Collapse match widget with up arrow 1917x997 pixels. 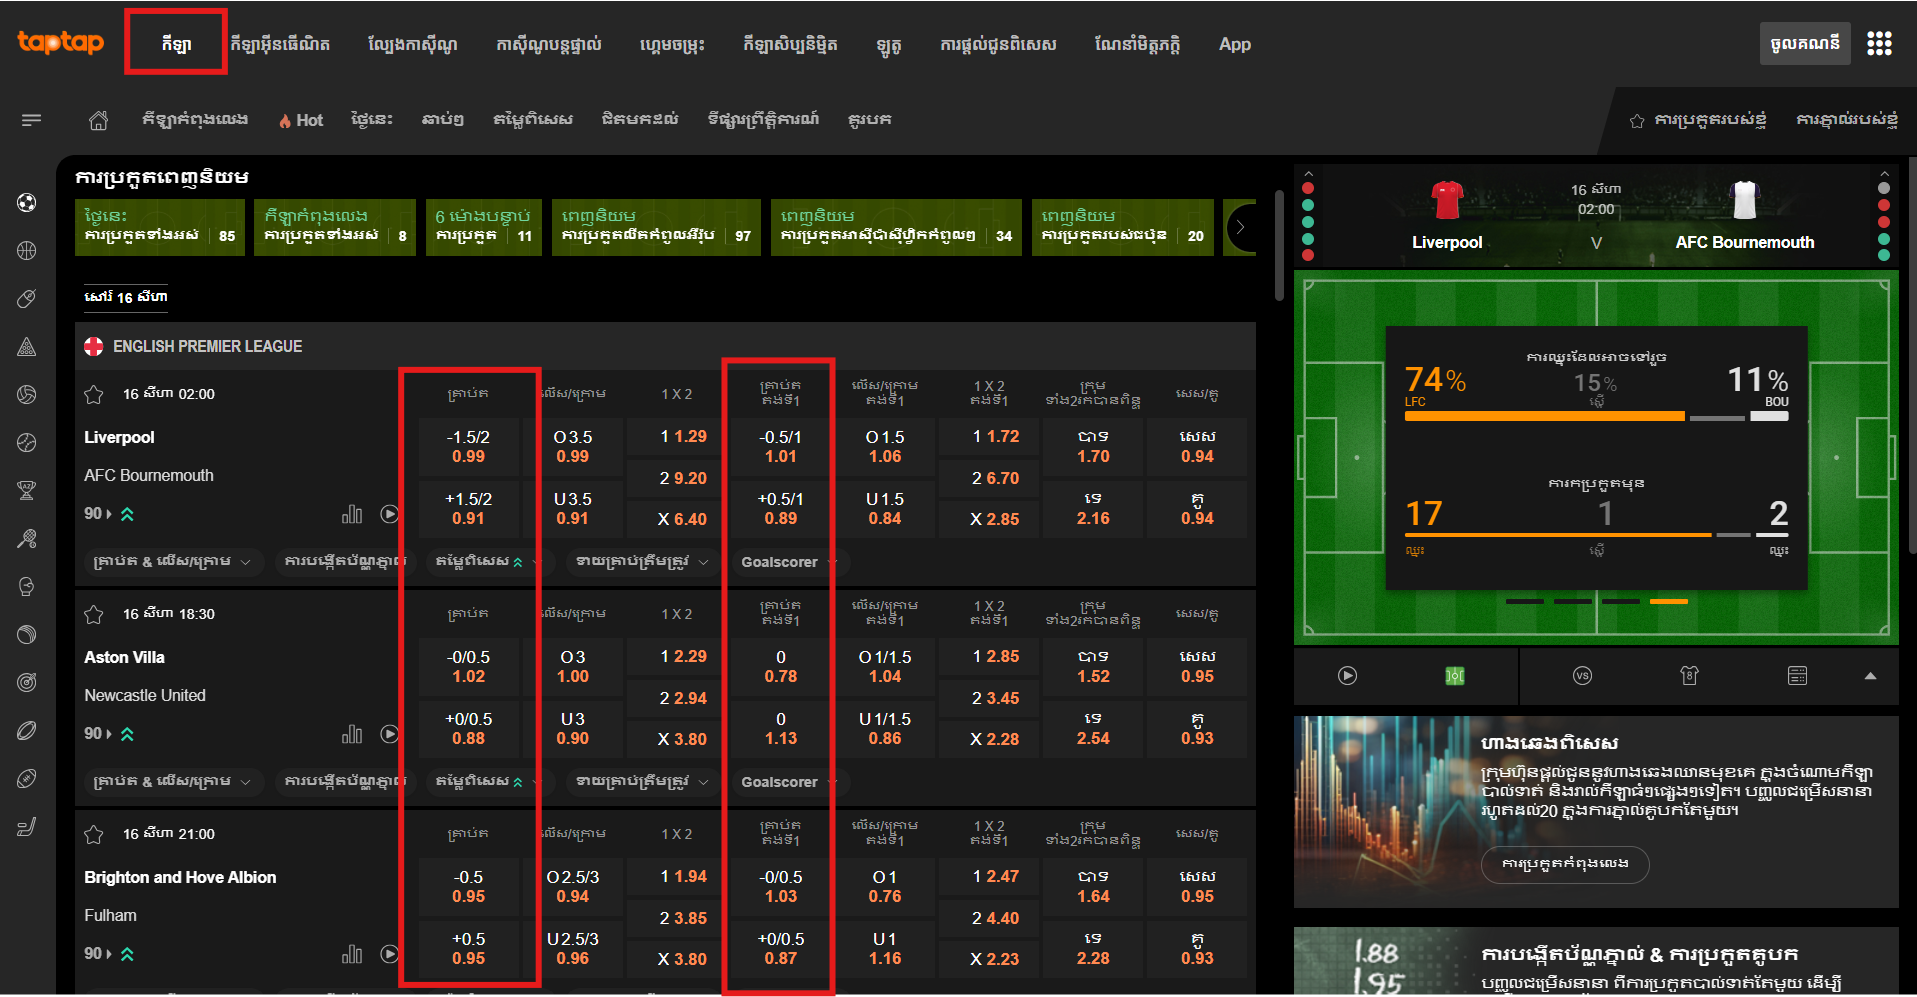point(1870,676)
